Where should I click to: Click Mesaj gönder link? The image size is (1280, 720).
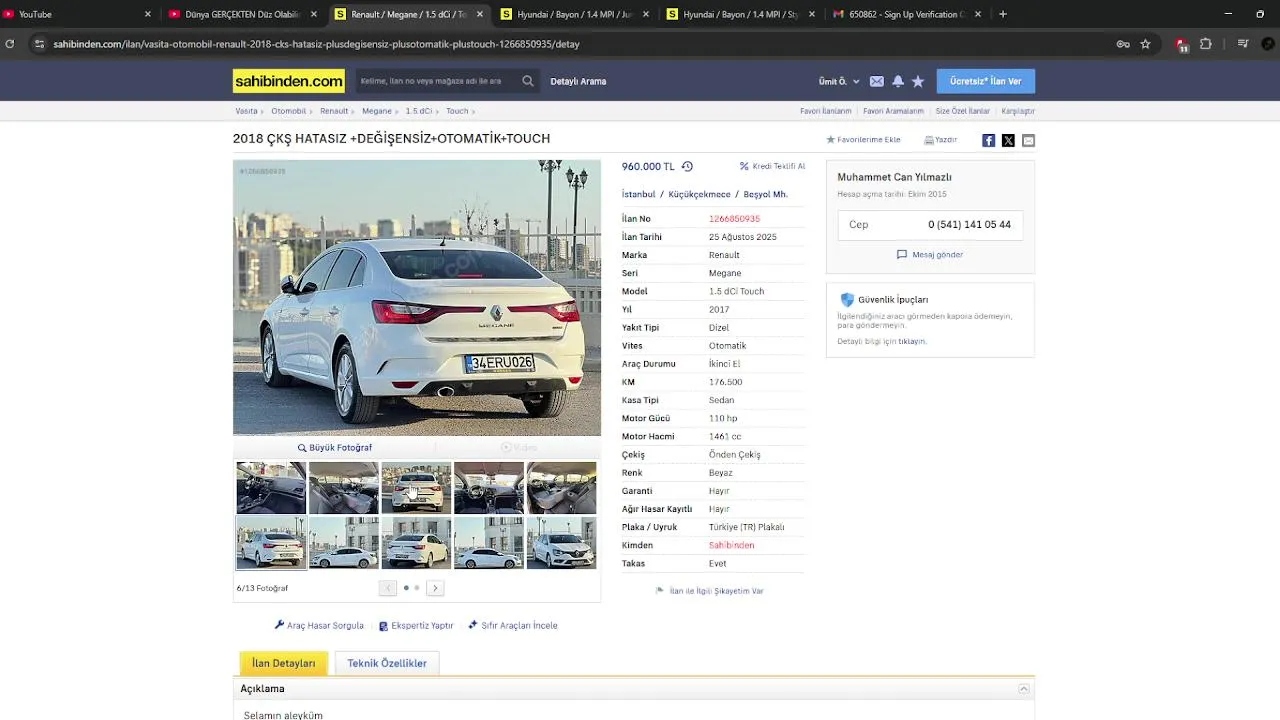click(930, 255)
